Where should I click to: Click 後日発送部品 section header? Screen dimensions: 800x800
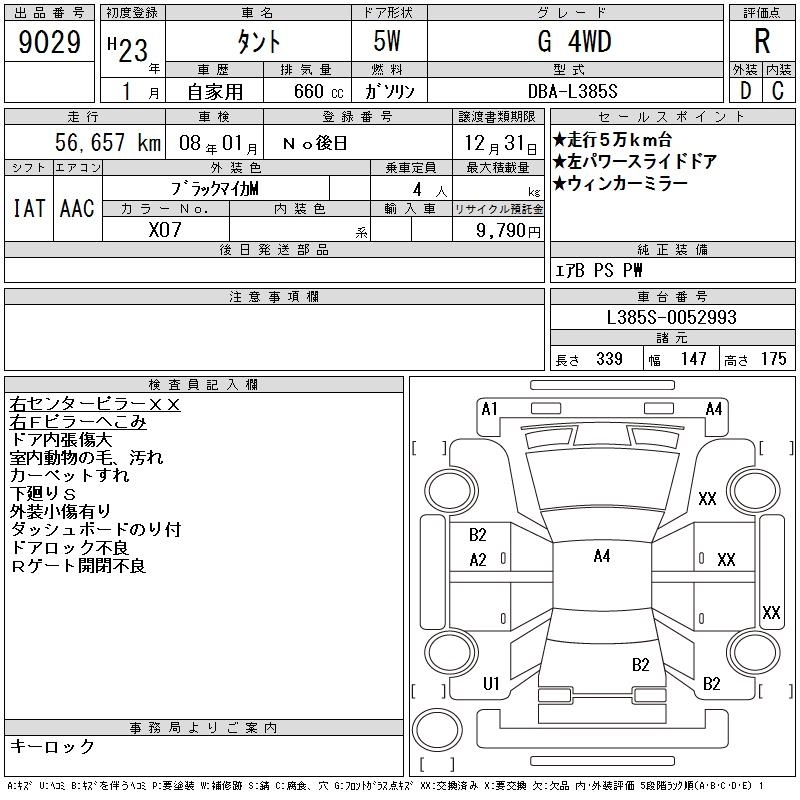(x=274, y=249)
